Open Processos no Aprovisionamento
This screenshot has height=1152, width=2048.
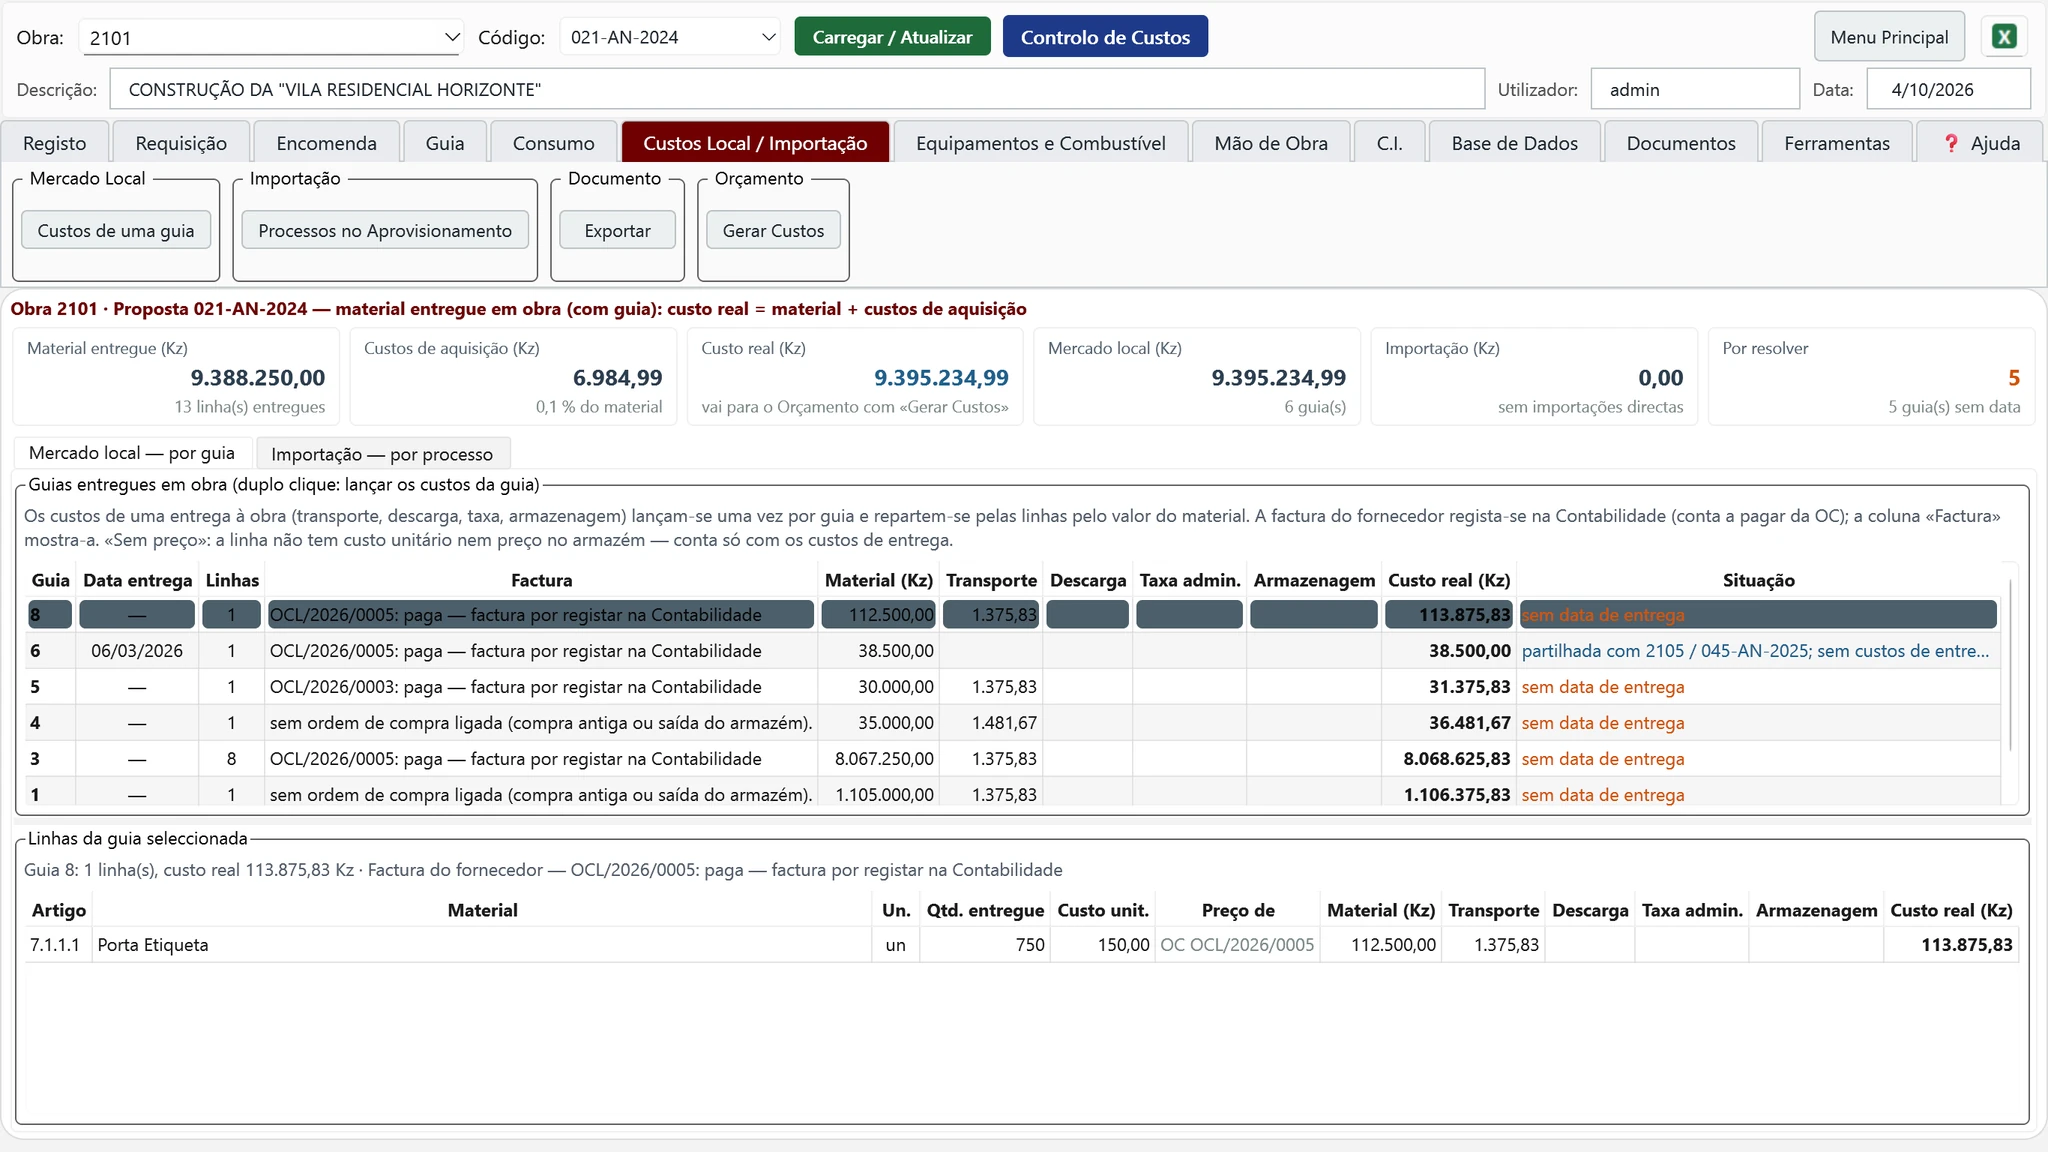pyautogui.click(x=385, y=230)
